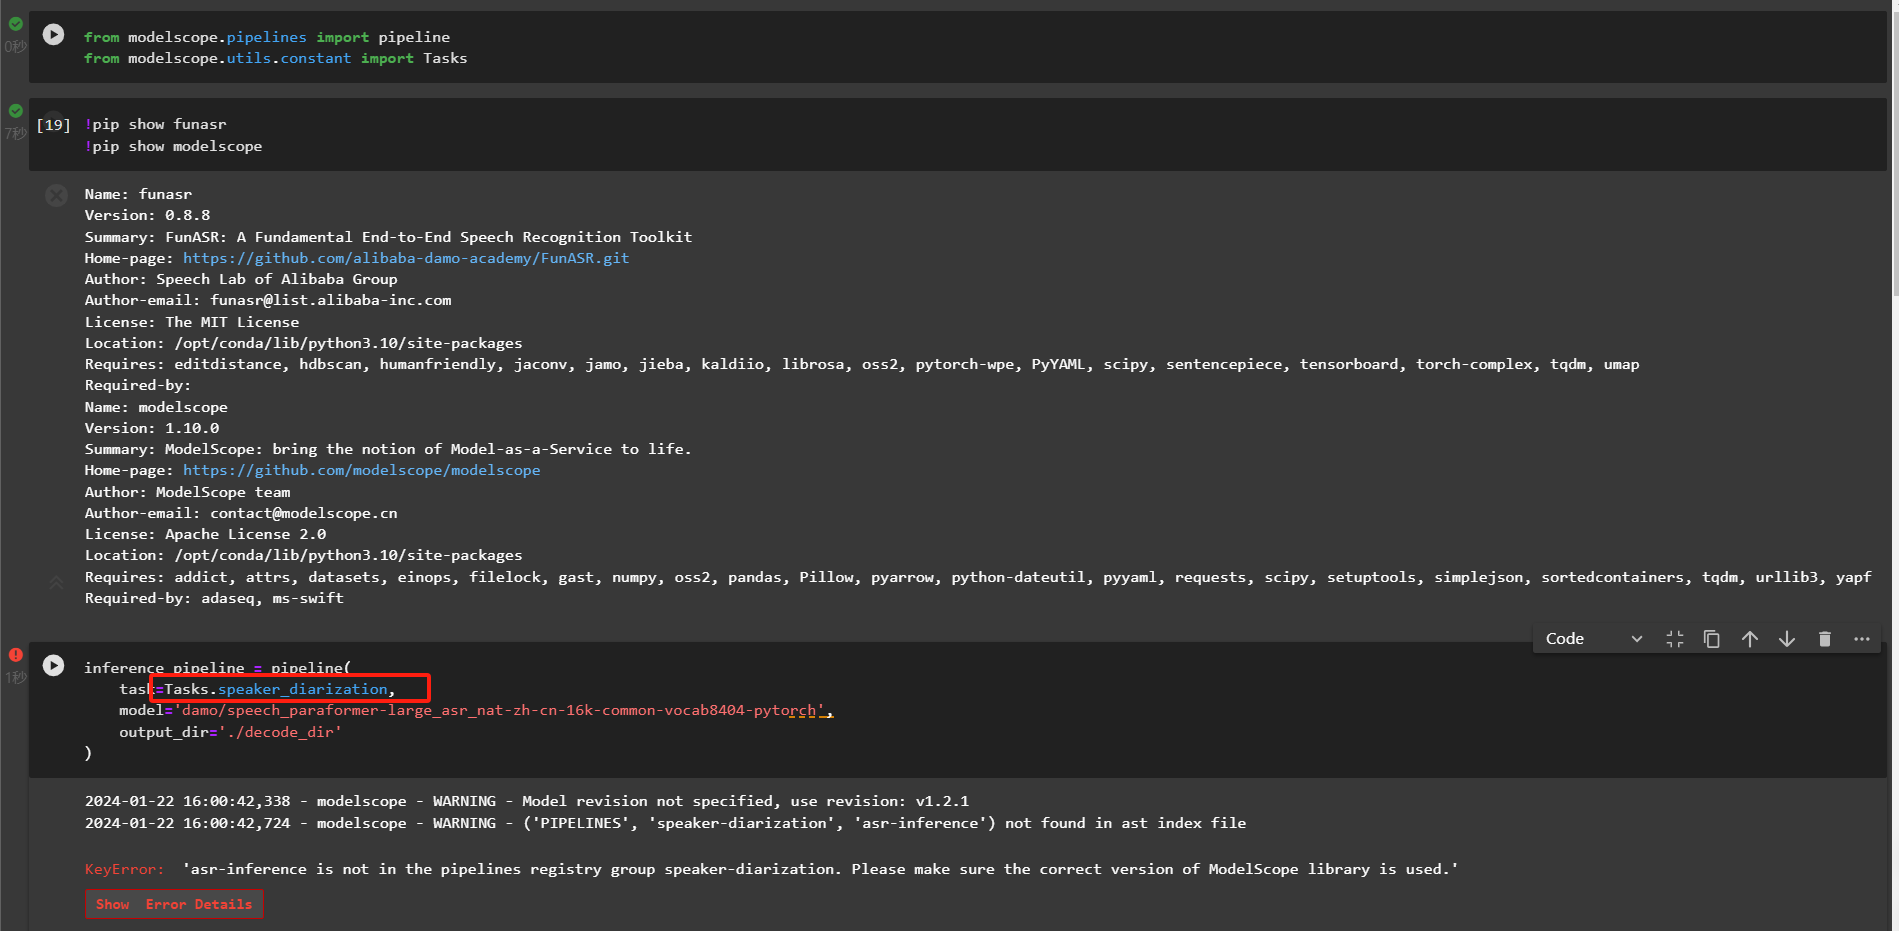Click Show Error Details button
Image resolution: width=1899 pixels, height=931 pixels.
pyautogui.click(x=174, y=904)
